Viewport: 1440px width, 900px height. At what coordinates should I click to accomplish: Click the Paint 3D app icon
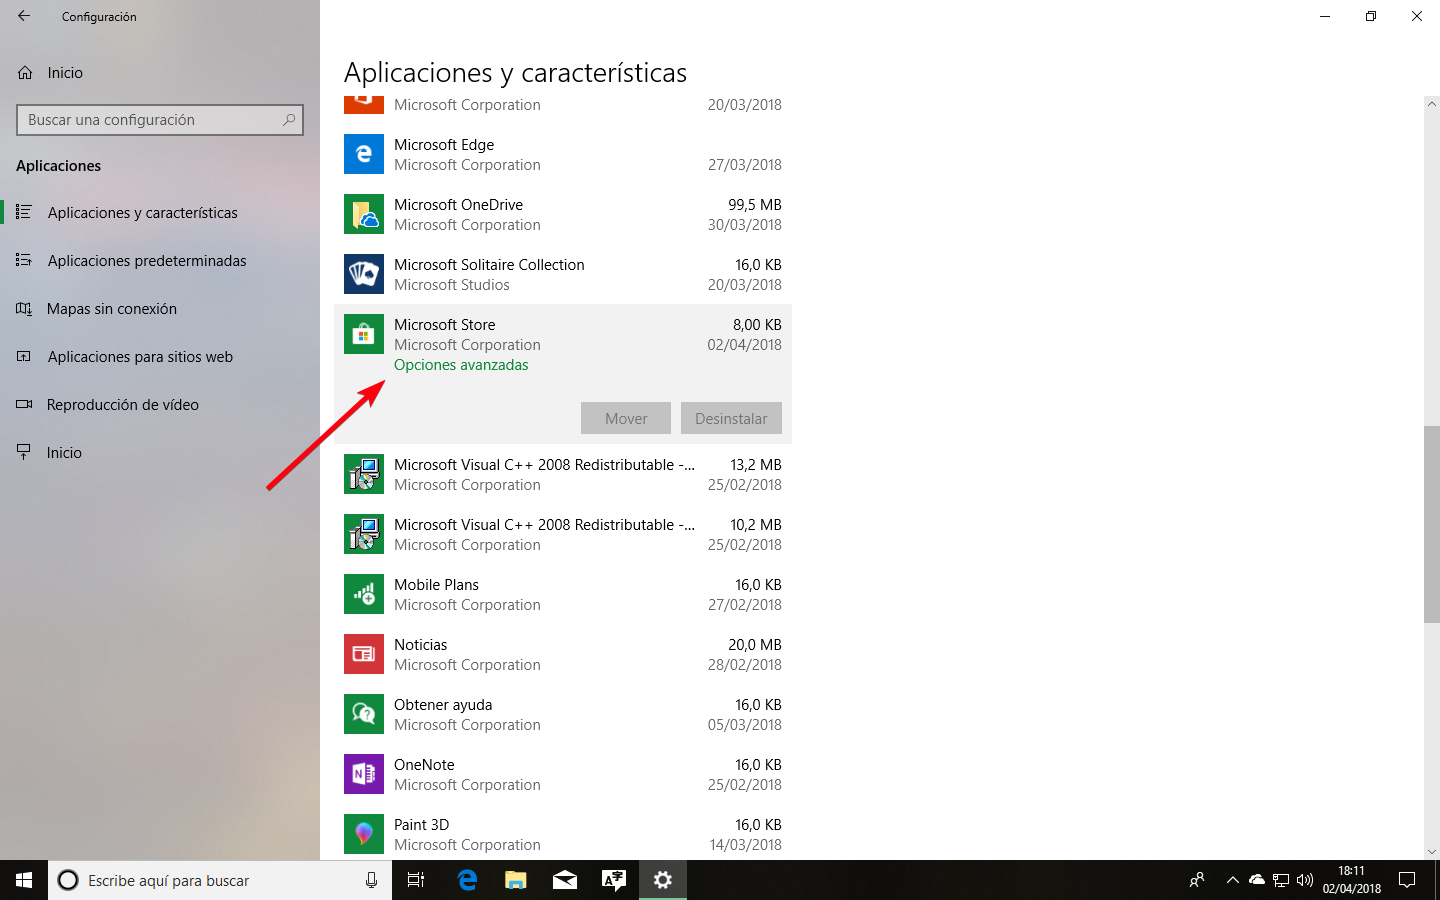click(x=364, y=834)
